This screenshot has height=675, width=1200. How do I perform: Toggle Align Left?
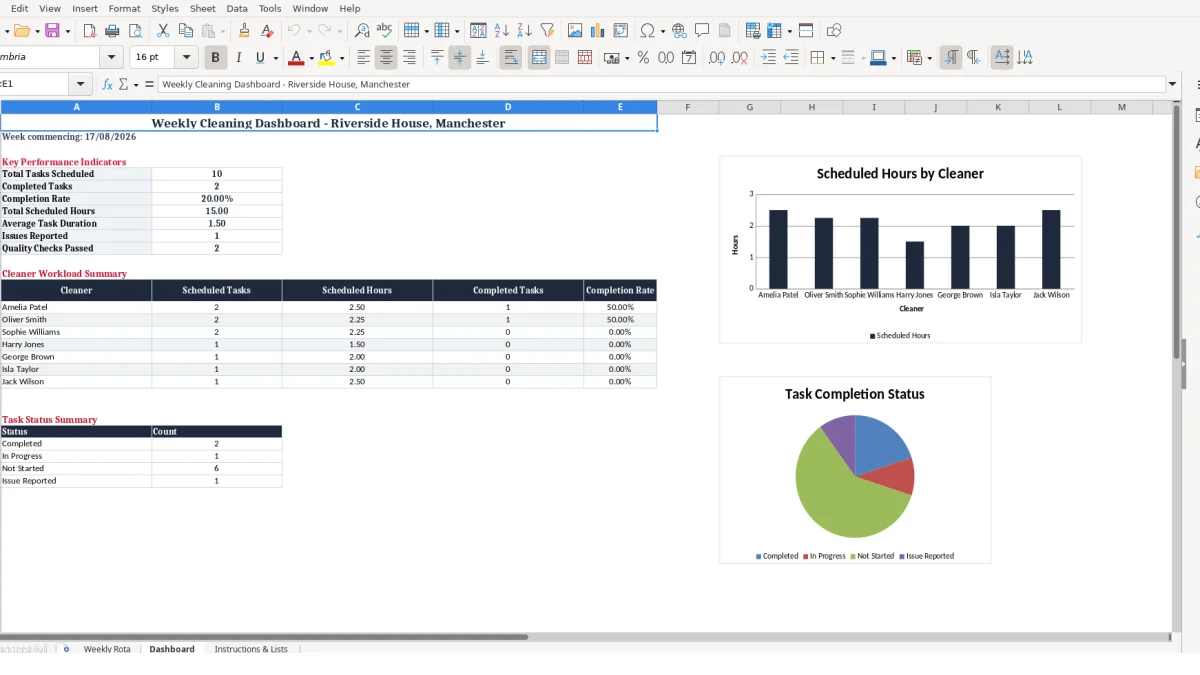(363, 58)
